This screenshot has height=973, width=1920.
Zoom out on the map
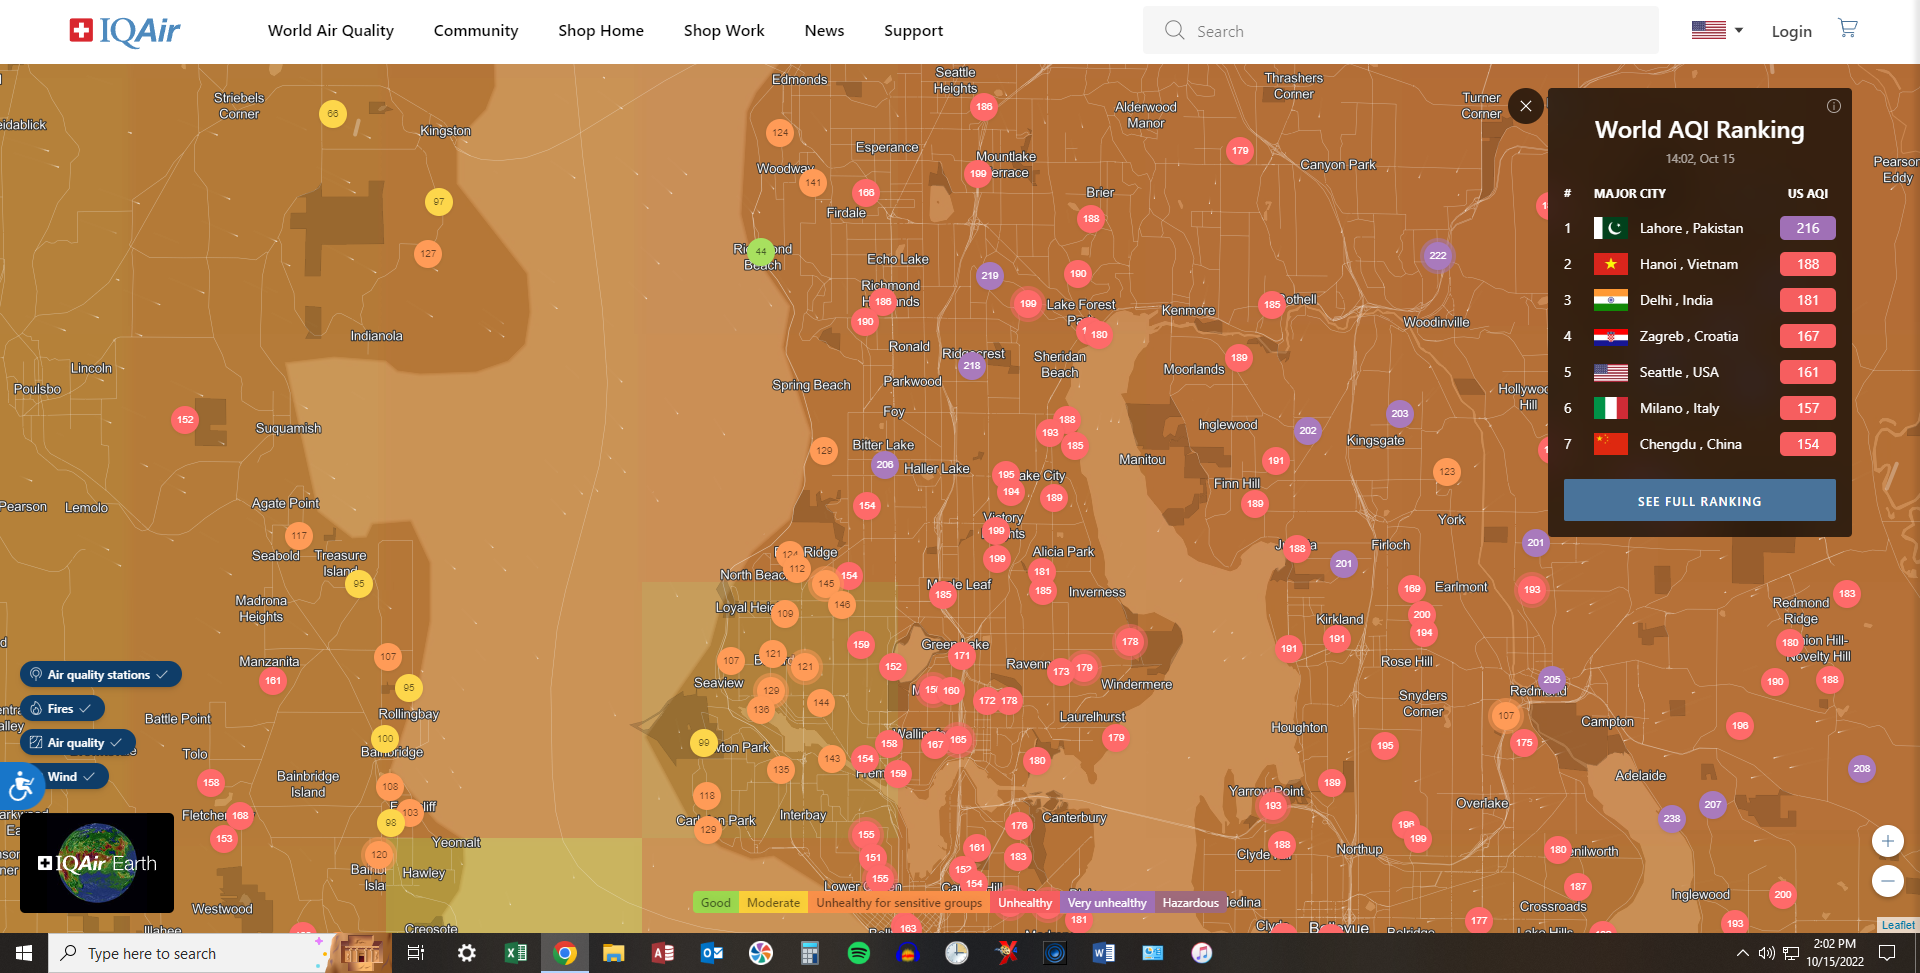1887,881
